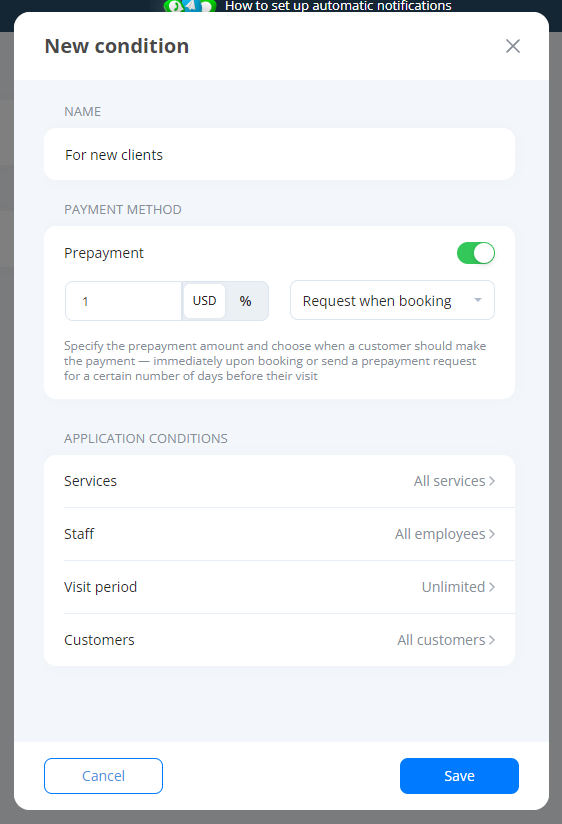This screenshot has width=562, height=824.
Task: Click the prepayment amount field
Action: point(124,301)
